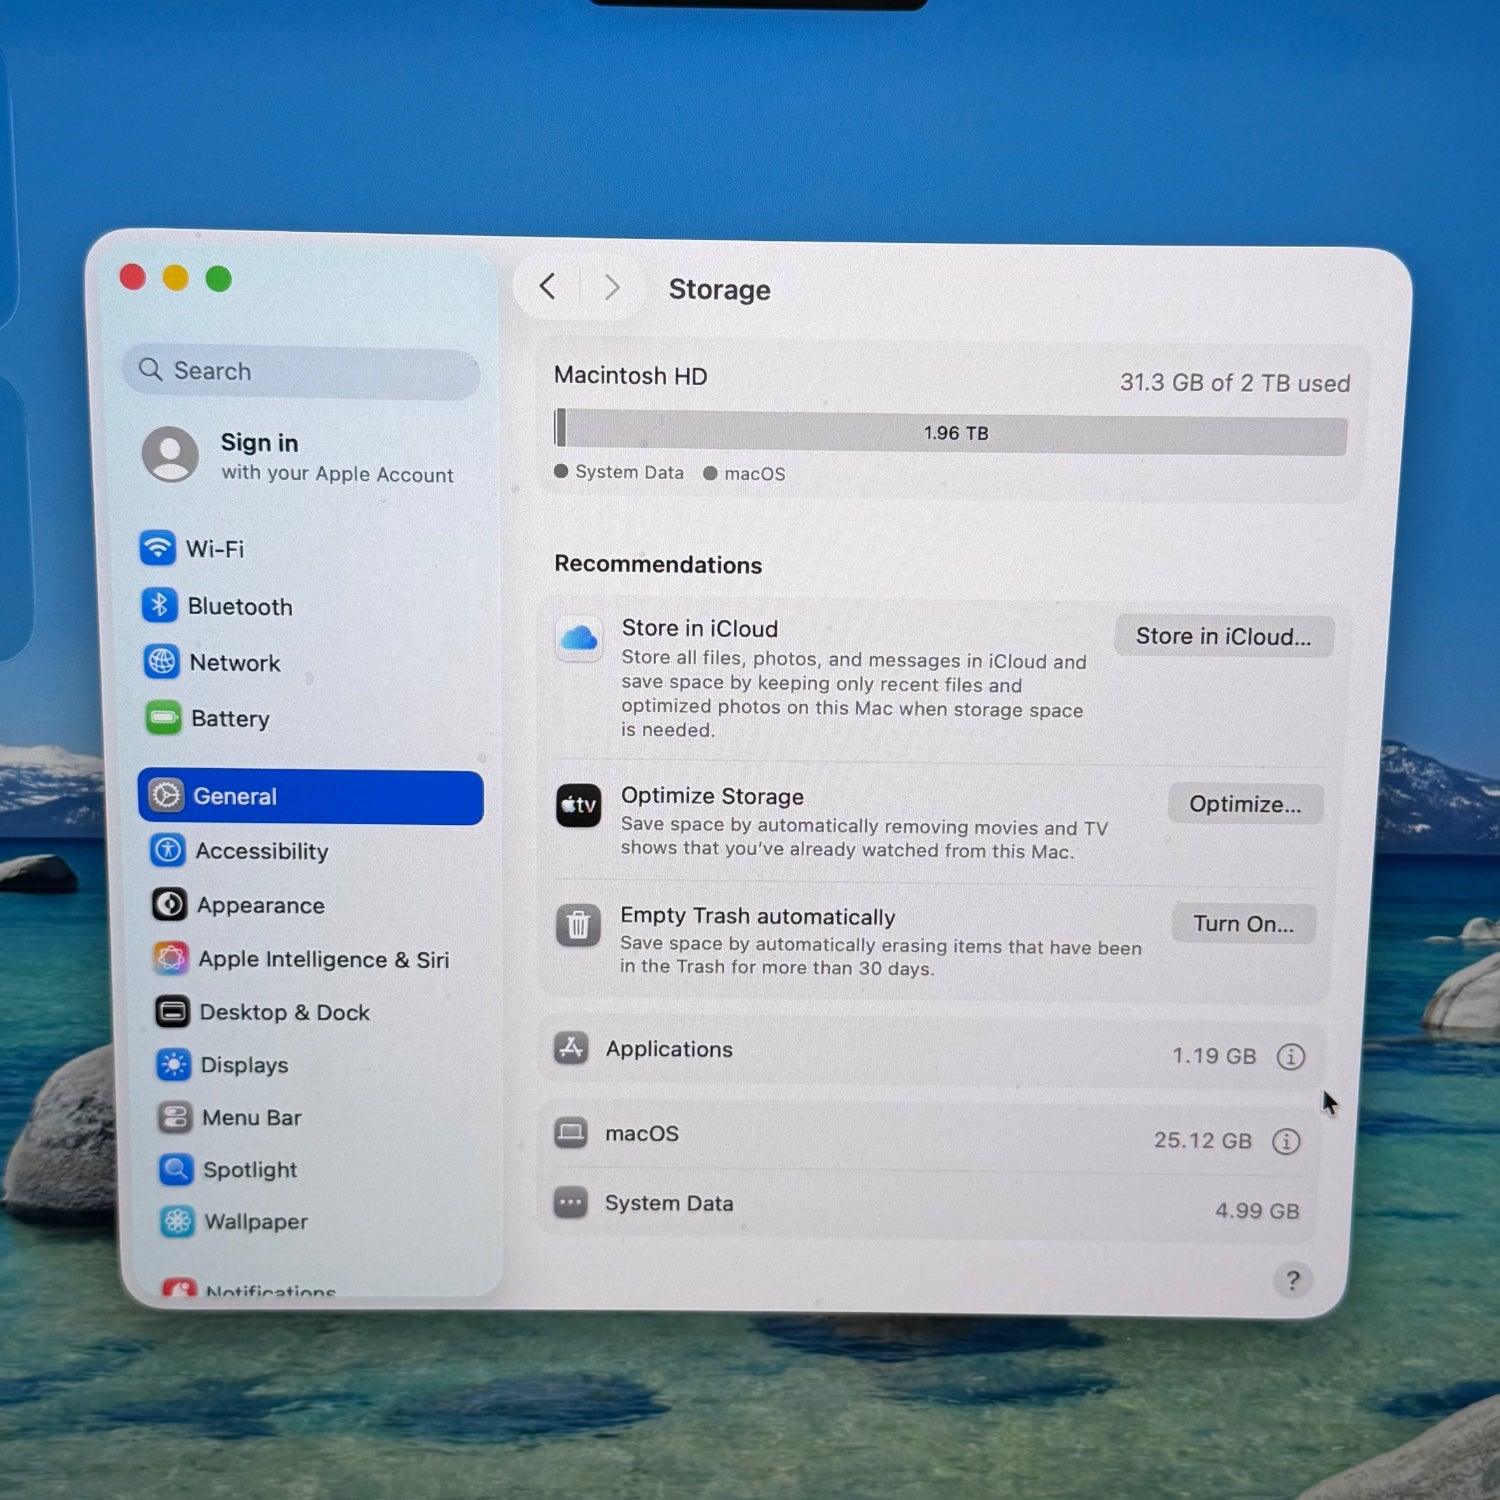Screen dimensions: 1500x1500
Task: Click the "Optimize Storage" title
Action: coord(712,796)
